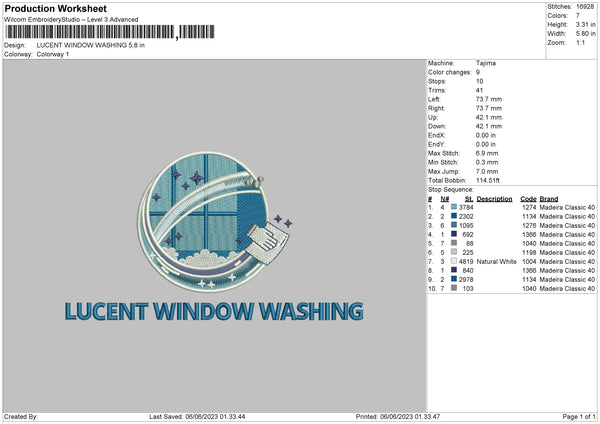Select the dark blue swatch for stop 2
The image size is (600, 424).
[x=454, y=216]
